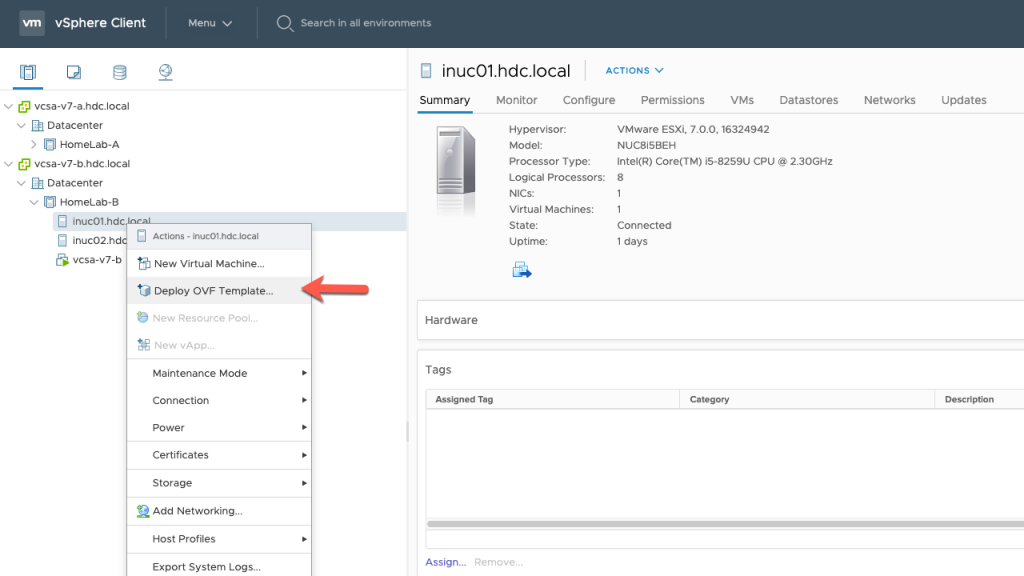This screenshot has width=1024, height=576.
Task: Click the Datacenter icon under vcsa-v7-b
Action: click(x=37, y=183)
